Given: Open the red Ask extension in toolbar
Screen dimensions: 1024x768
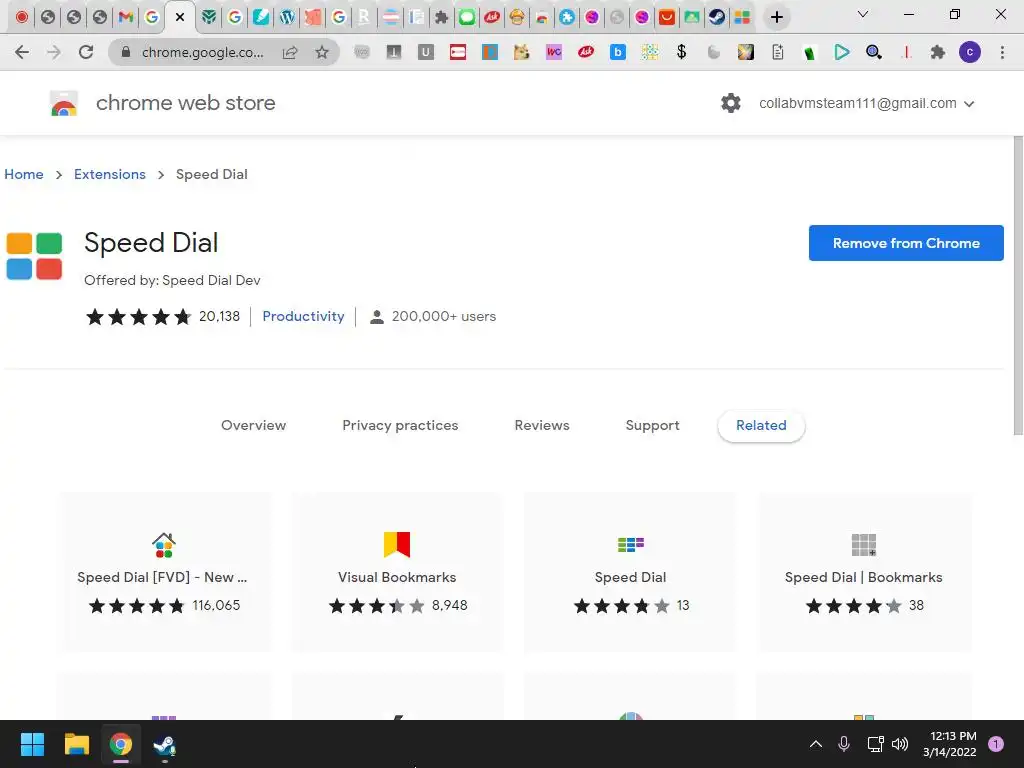Looking at the screenshot, I should pos(586,52).
